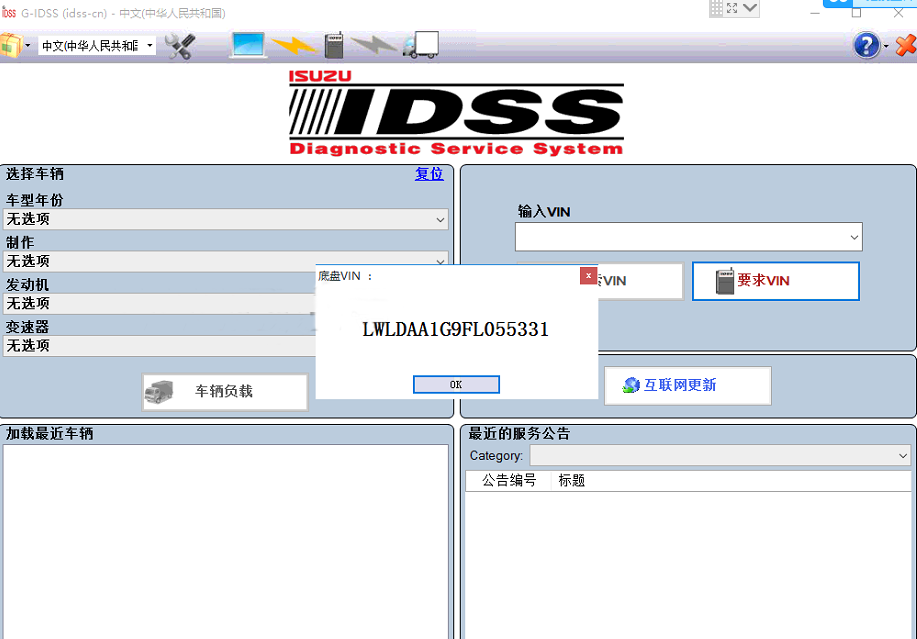This screenshot has width=917, height=639.
Task: Minimize the G-IDSS window
Action: click(815, 13)
